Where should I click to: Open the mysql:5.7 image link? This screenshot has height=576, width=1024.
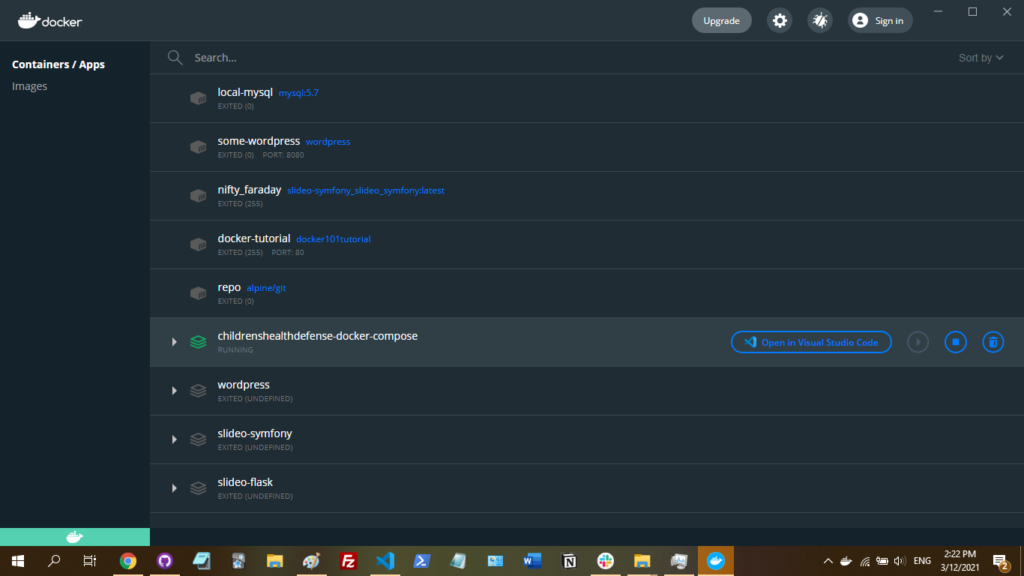298,93
